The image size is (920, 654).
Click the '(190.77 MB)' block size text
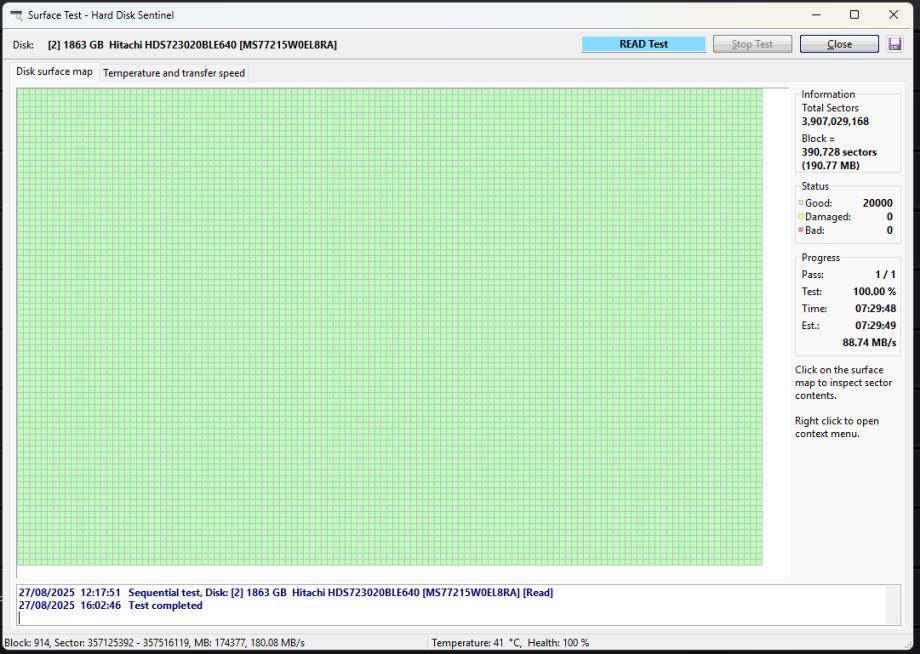[x=830, y=165]
